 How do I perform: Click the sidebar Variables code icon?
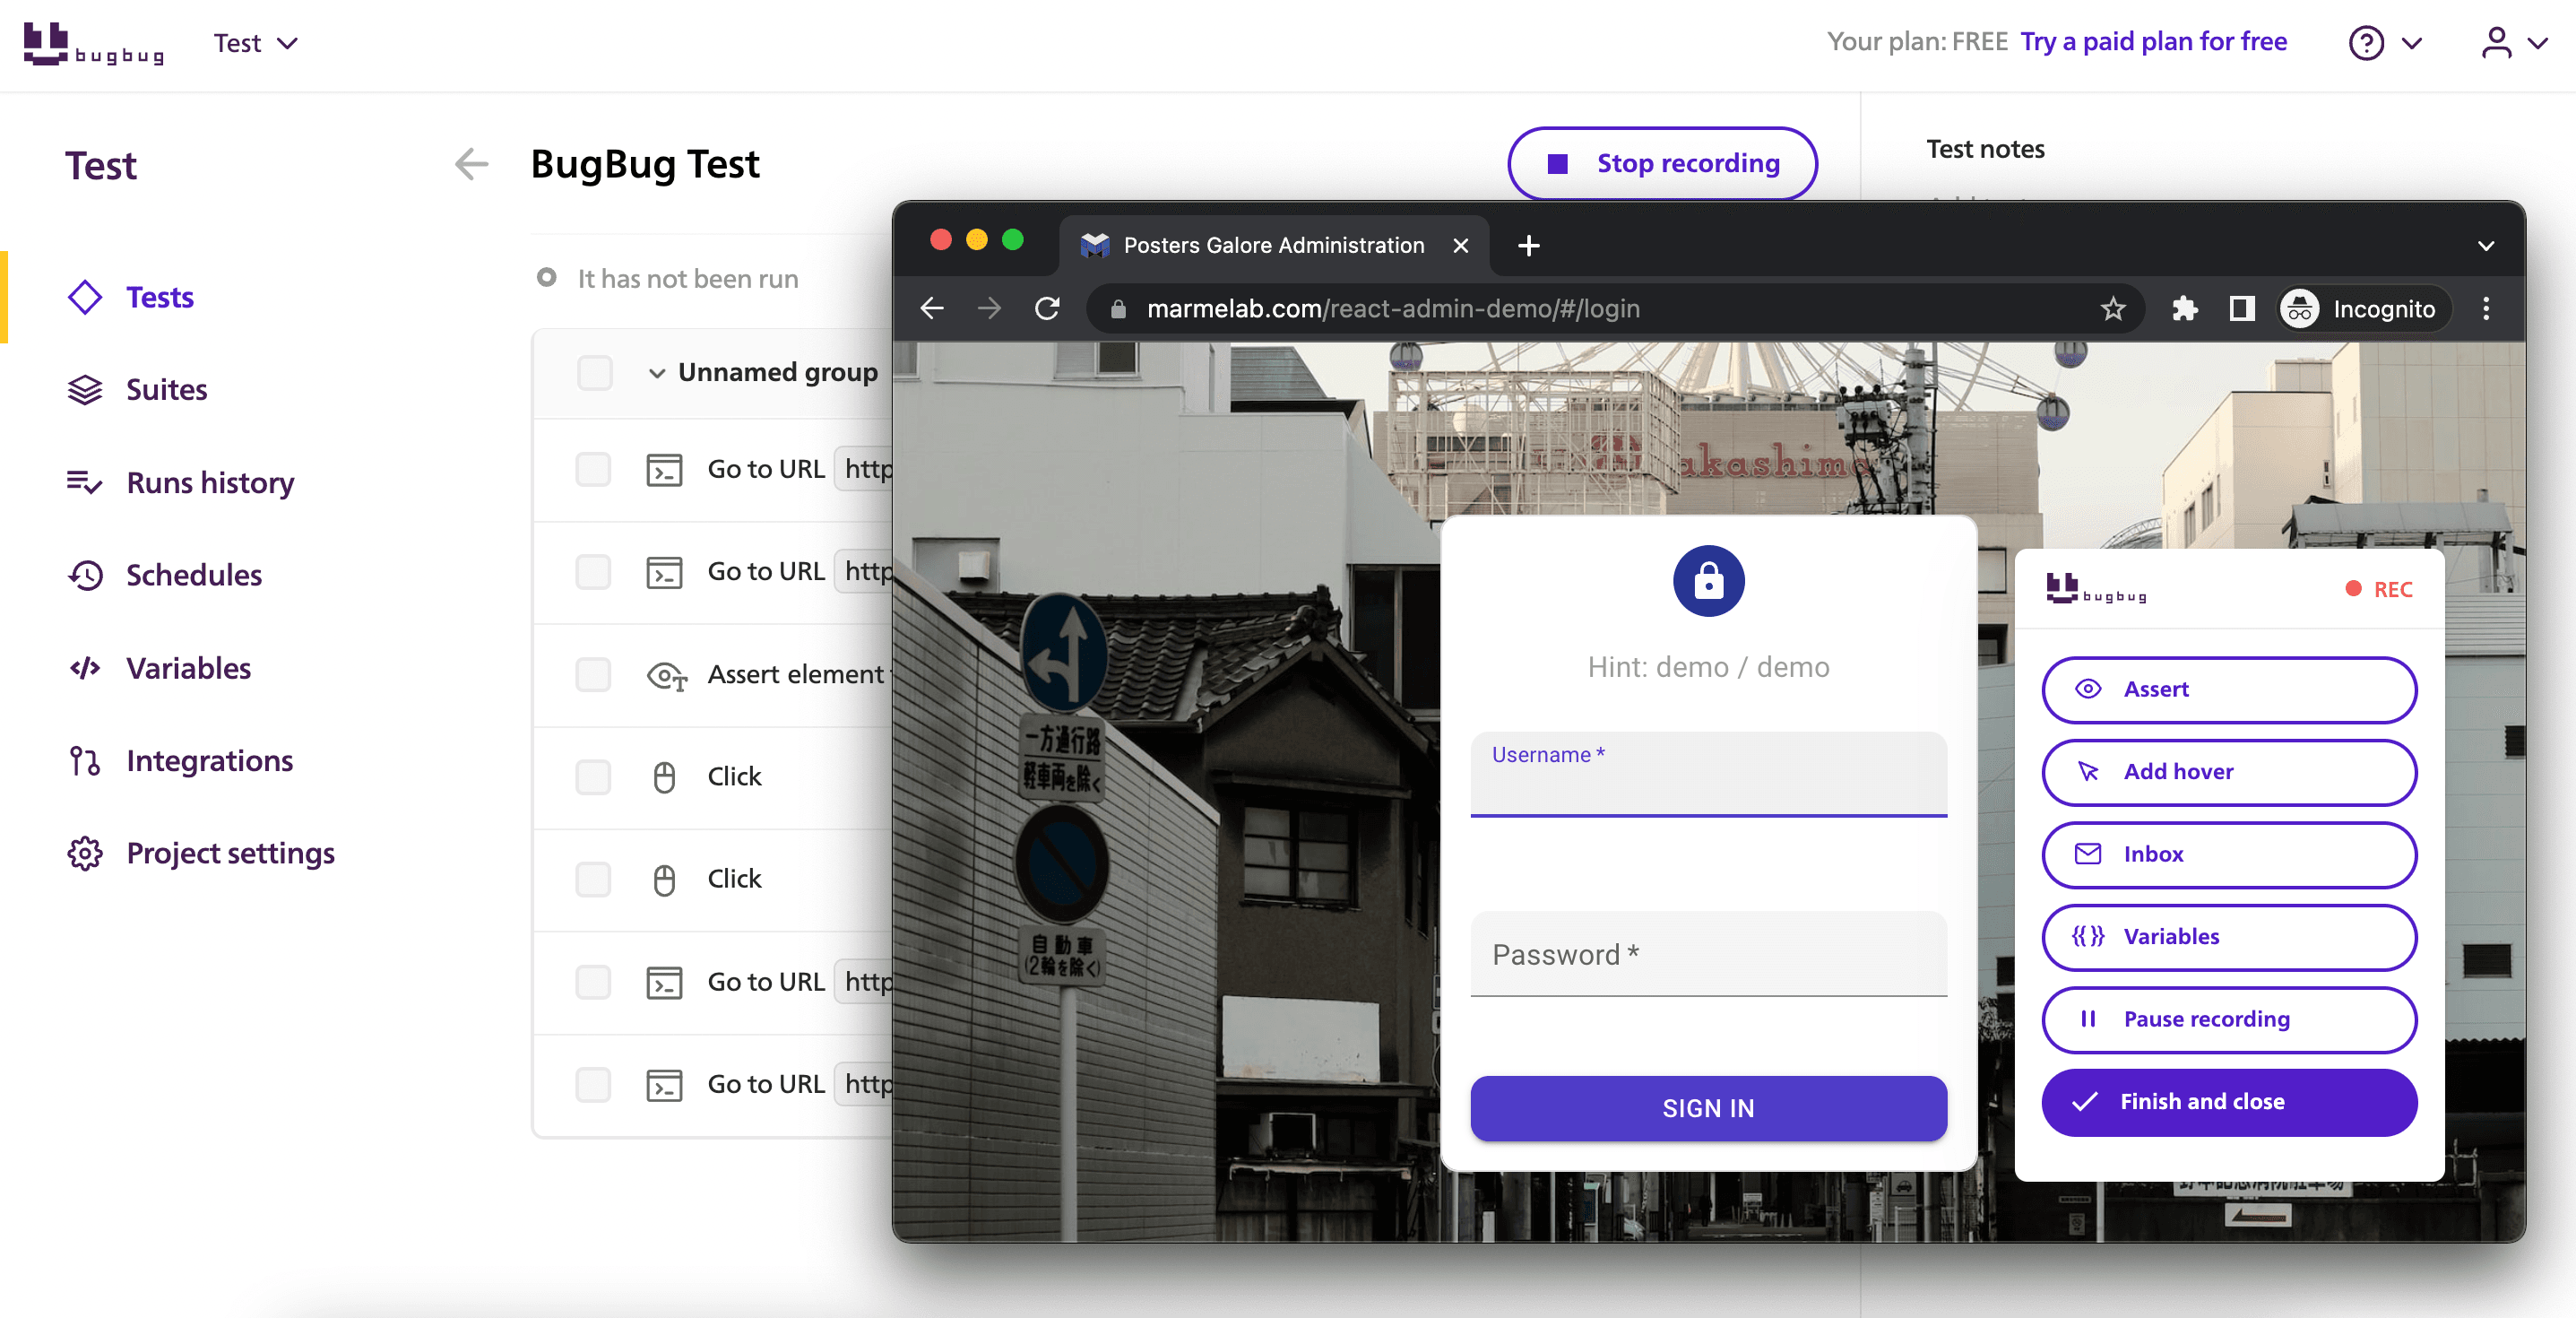(x=85, y=668)
